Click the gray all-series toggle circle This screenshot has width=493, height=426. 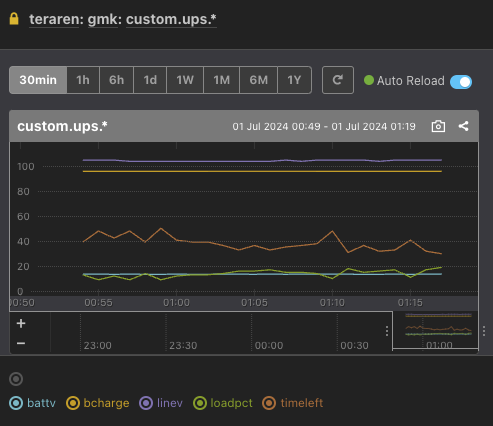[16, 379]
